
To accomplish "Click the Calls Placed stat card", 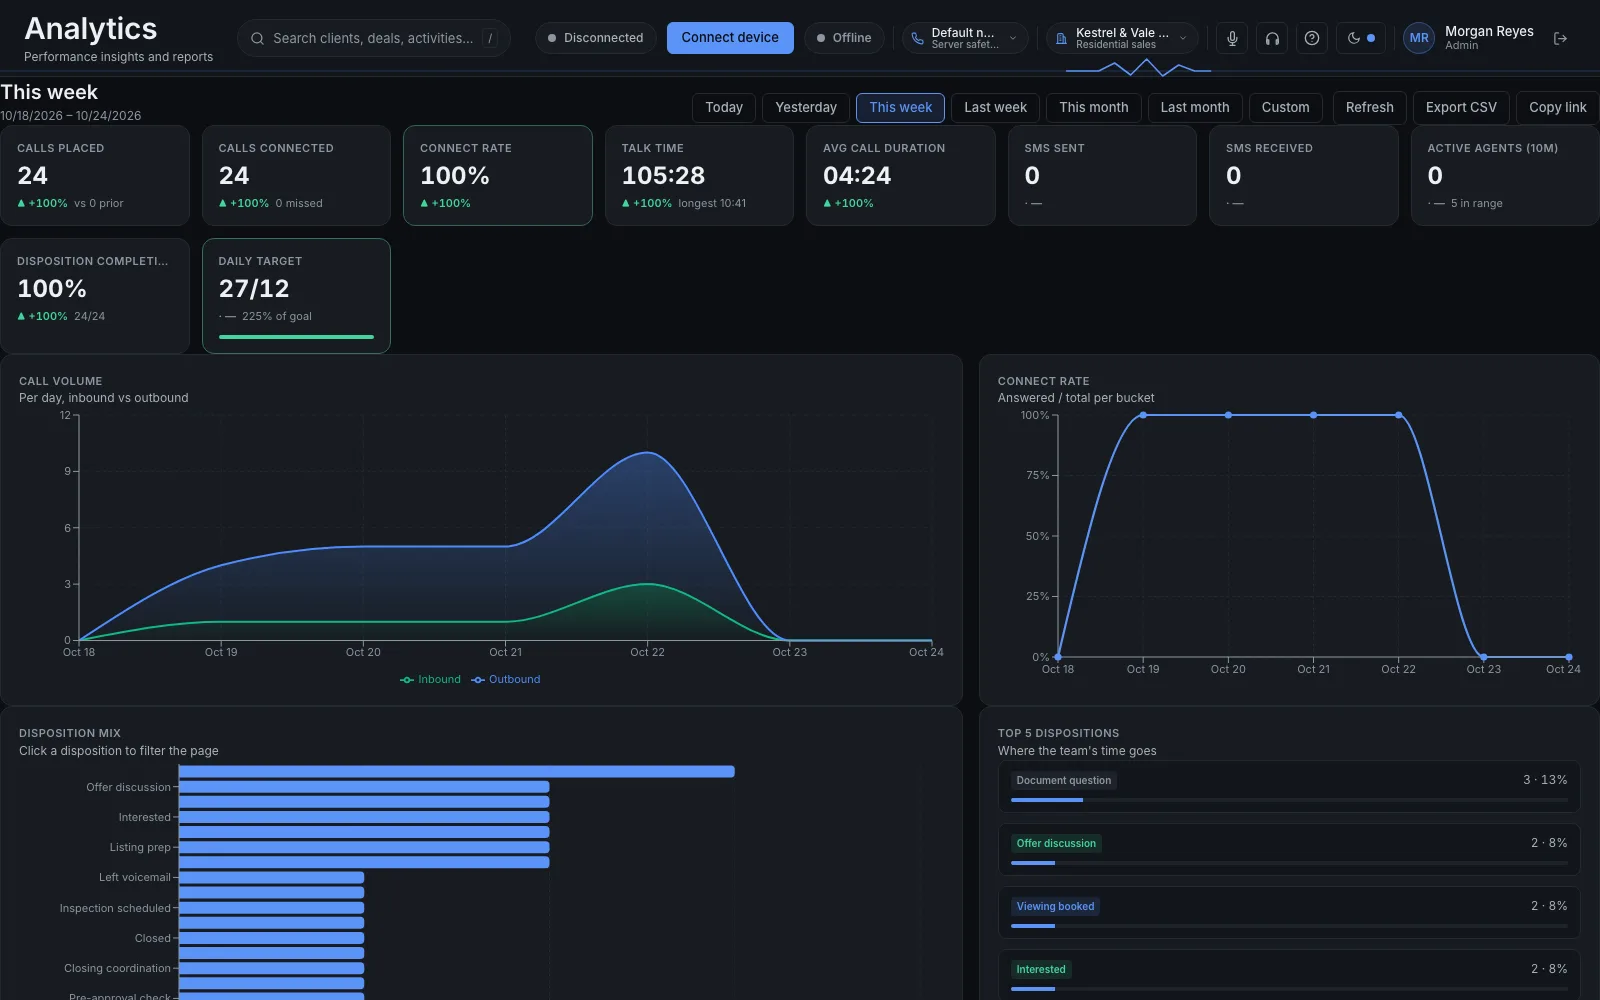I will pos(95,175).
